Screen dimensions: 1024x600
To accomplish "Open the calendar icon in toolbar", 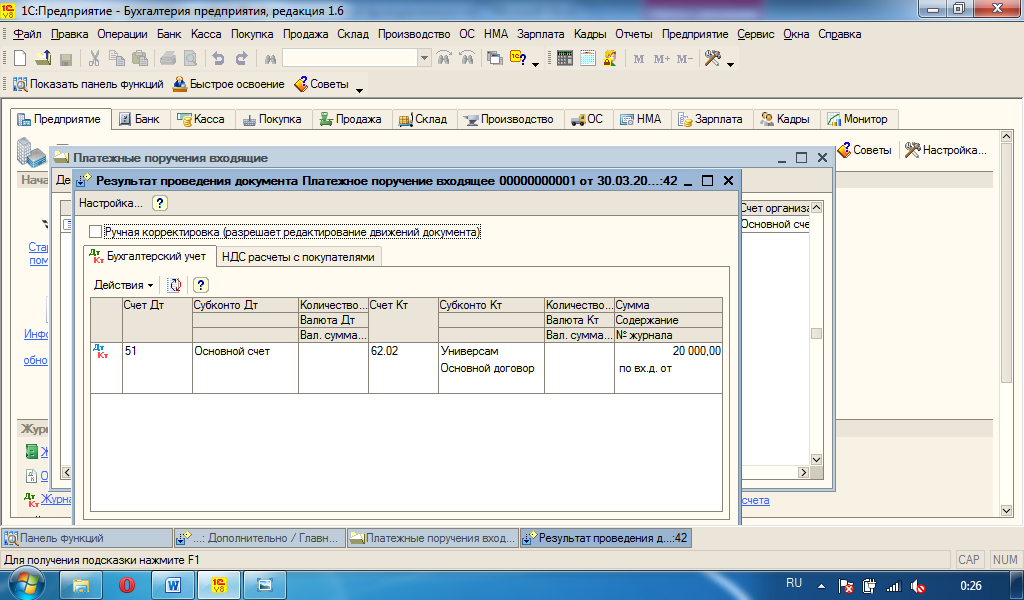I will (x=587, y=59).
